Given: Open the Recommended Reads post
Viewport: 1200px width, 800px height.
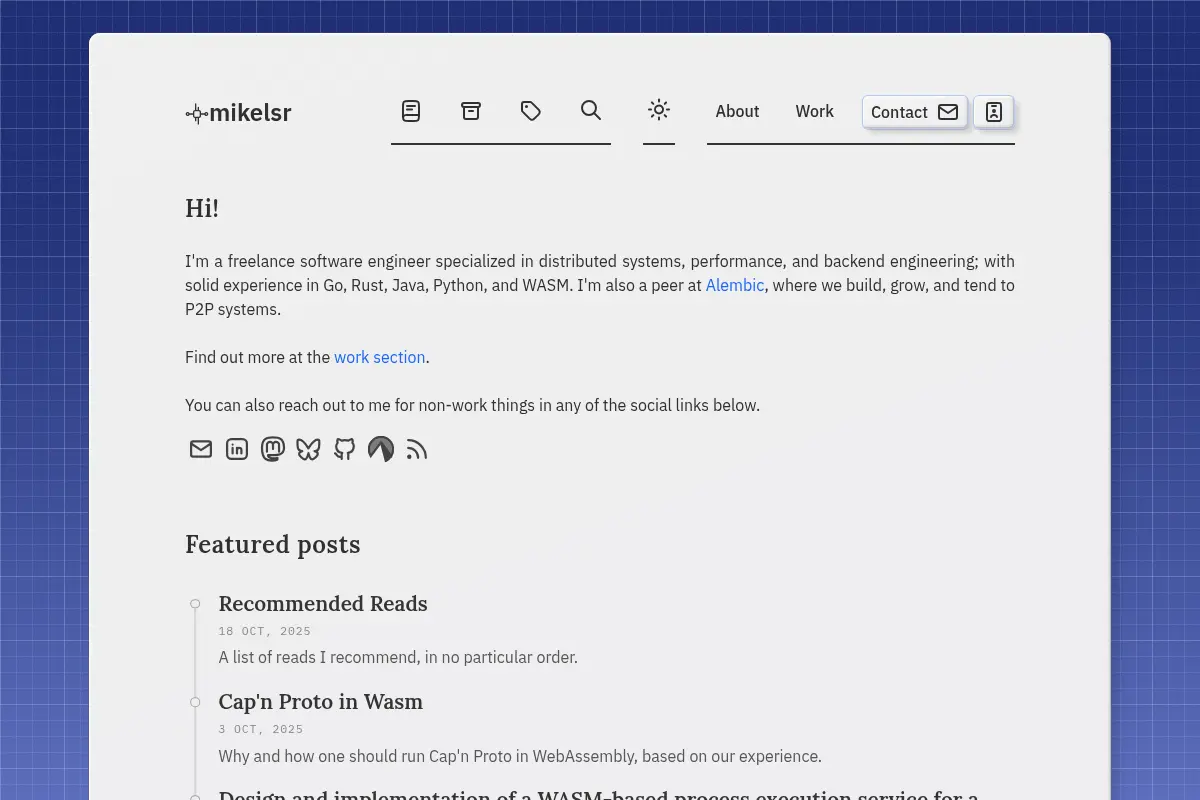Looking at the screenshot, I should click(x=323, y=604).
